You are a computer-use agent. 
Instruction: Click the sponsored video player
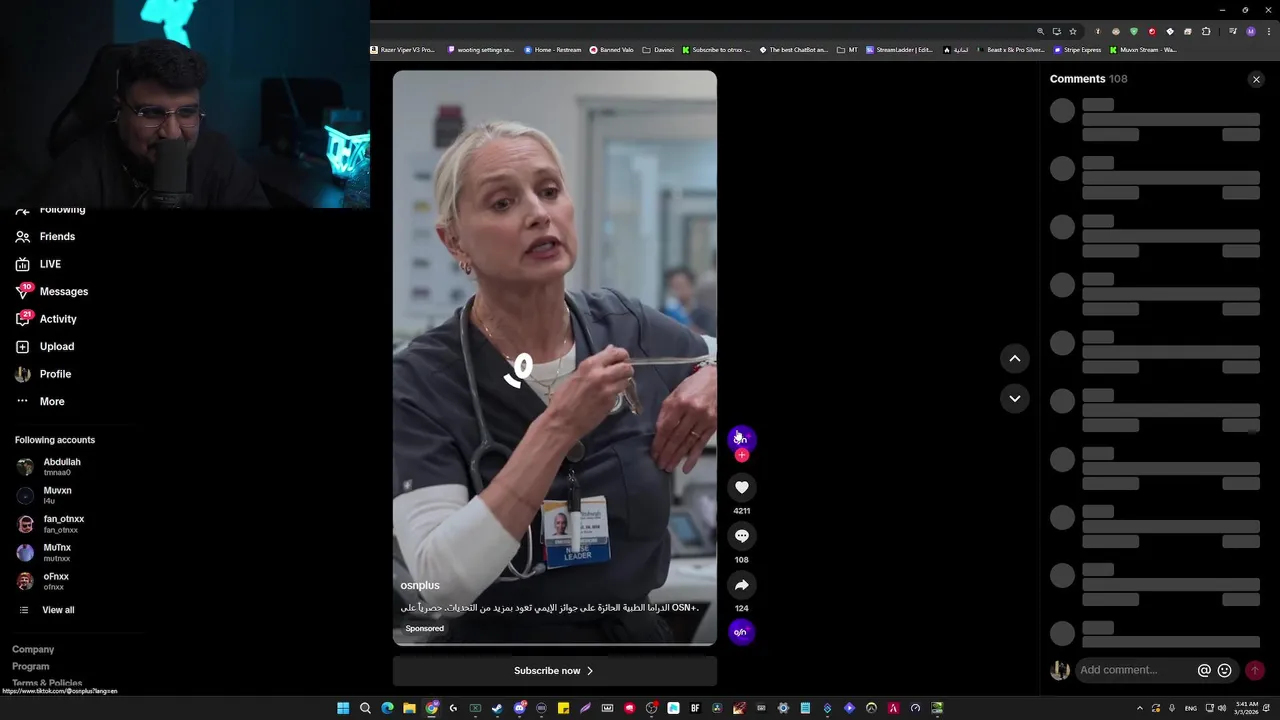tap(554, 357)
